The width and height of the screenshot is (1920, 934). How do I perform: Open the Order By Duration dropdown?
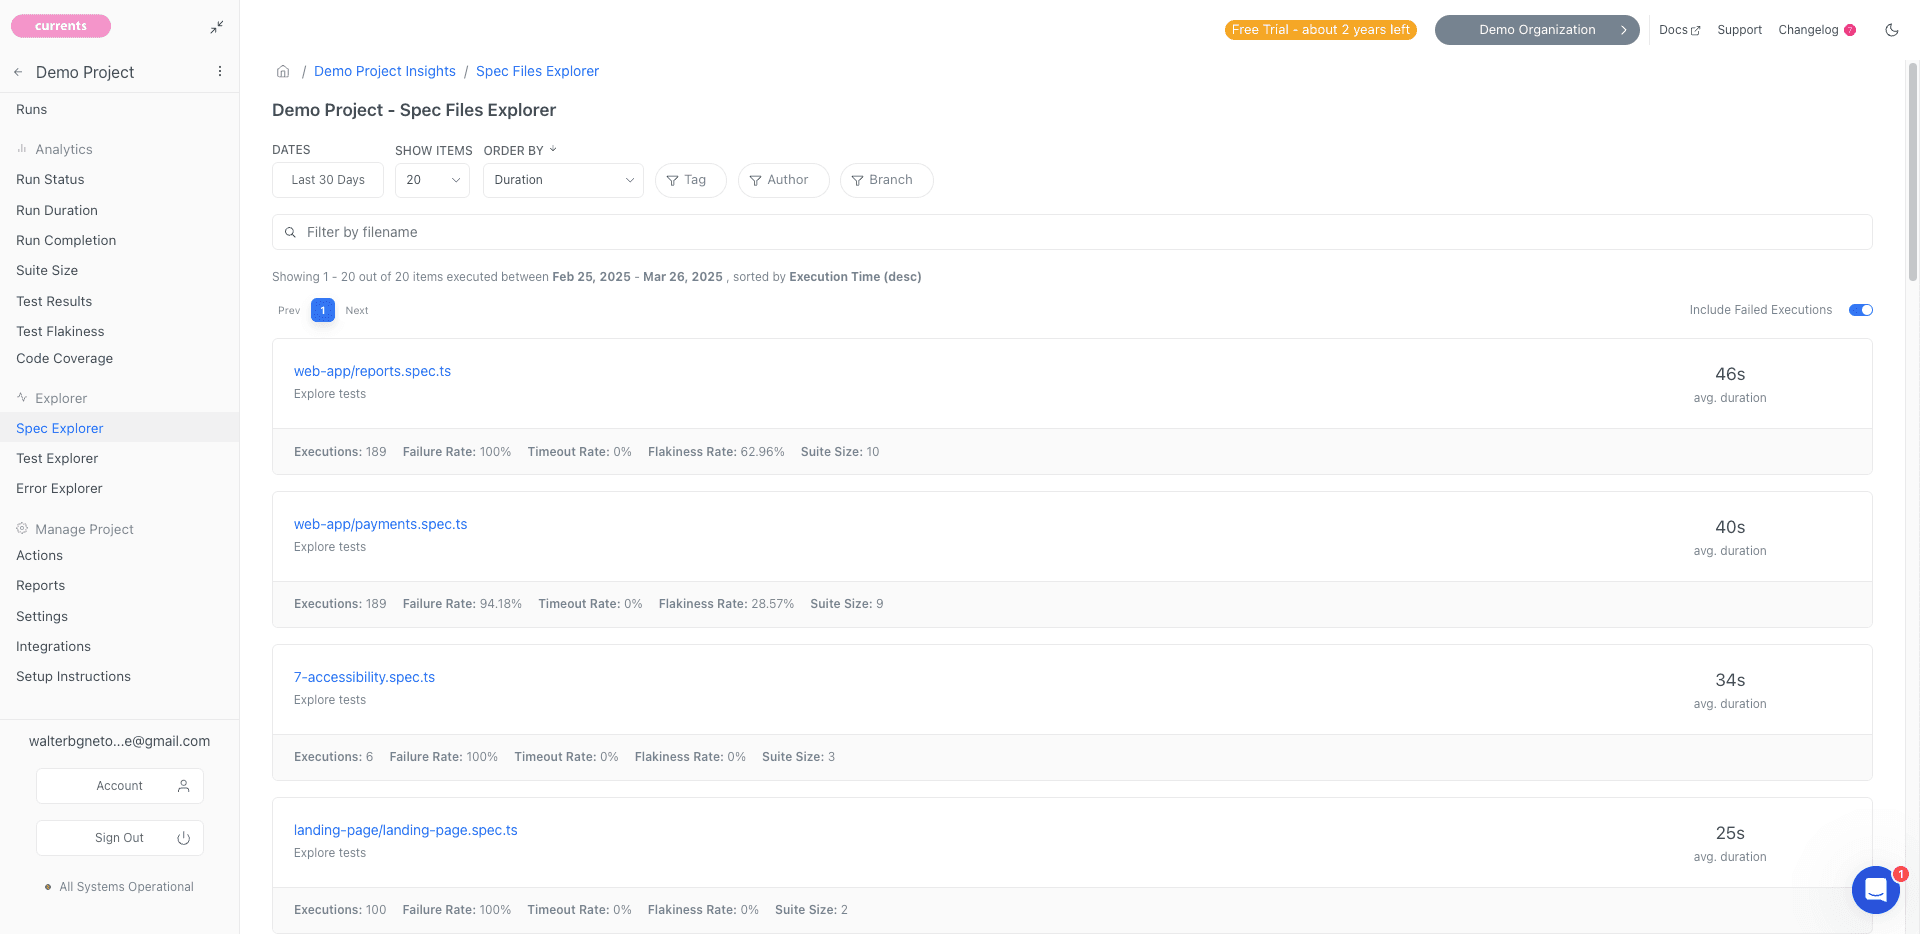coord(563,180)
